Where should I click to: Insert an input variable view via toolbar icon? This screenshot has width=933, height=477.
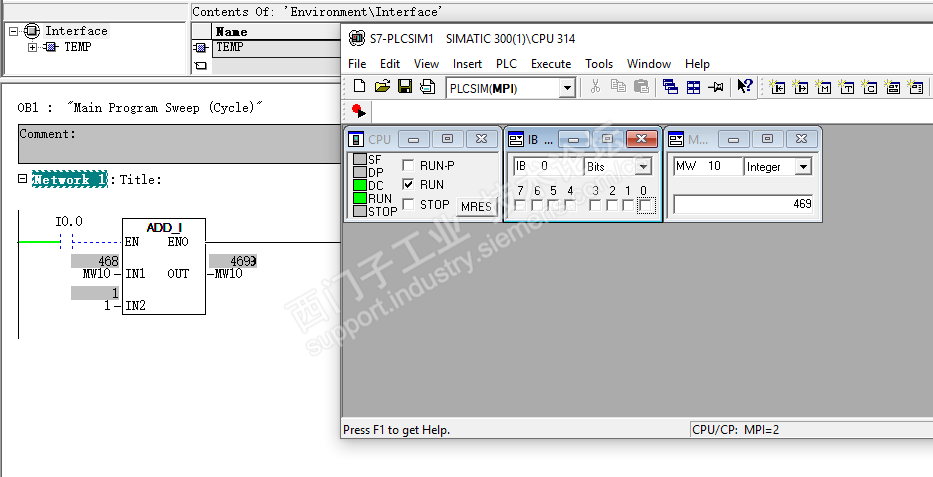777,87
